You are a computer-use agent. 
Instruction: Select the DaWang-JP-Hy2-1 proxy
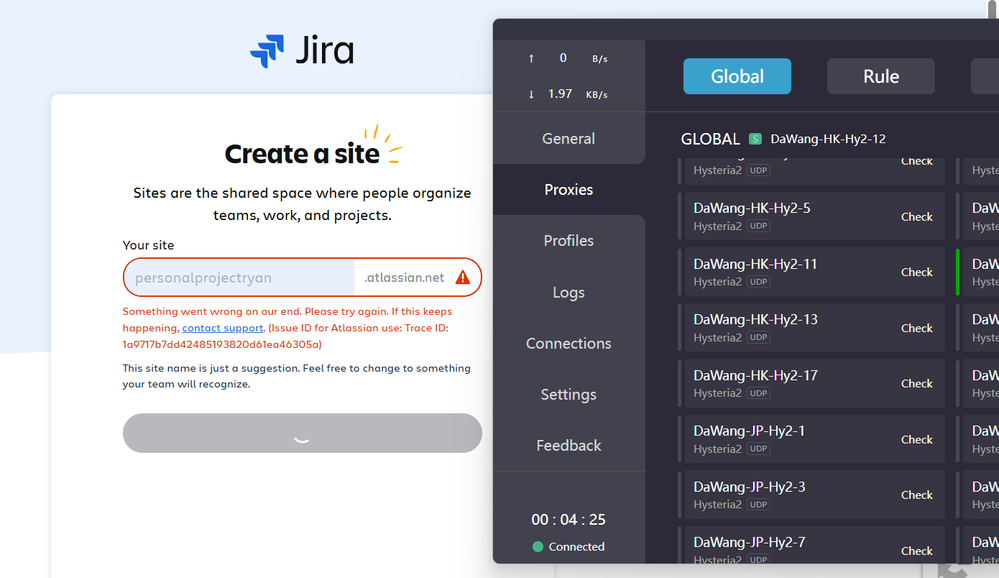coord(811,439)
